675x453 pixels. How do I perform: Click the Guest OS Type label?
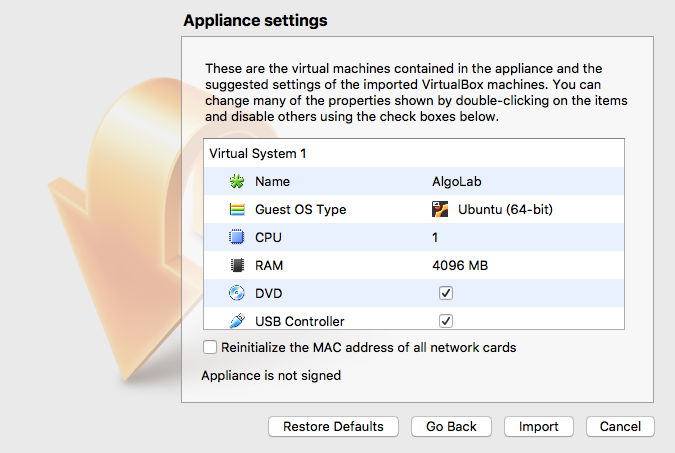click(300, 209)
